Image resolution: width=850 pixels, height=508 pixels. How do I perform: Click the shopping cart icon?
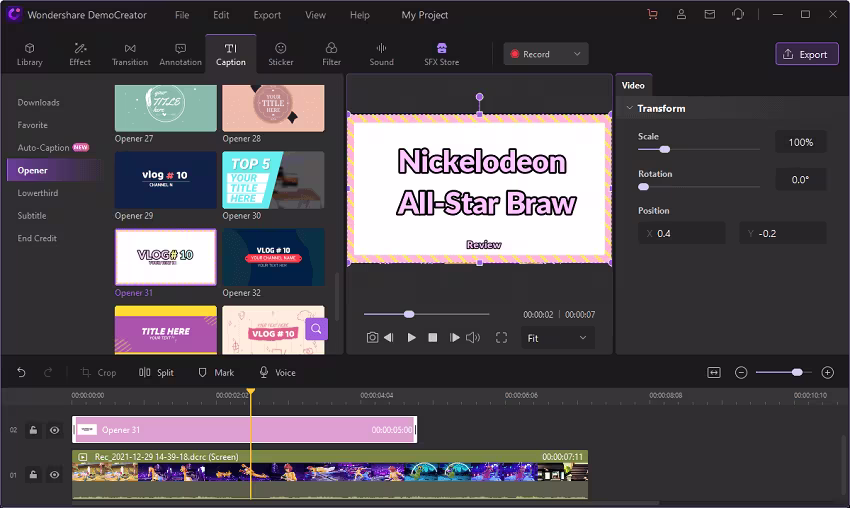click(x=653, y=15)
